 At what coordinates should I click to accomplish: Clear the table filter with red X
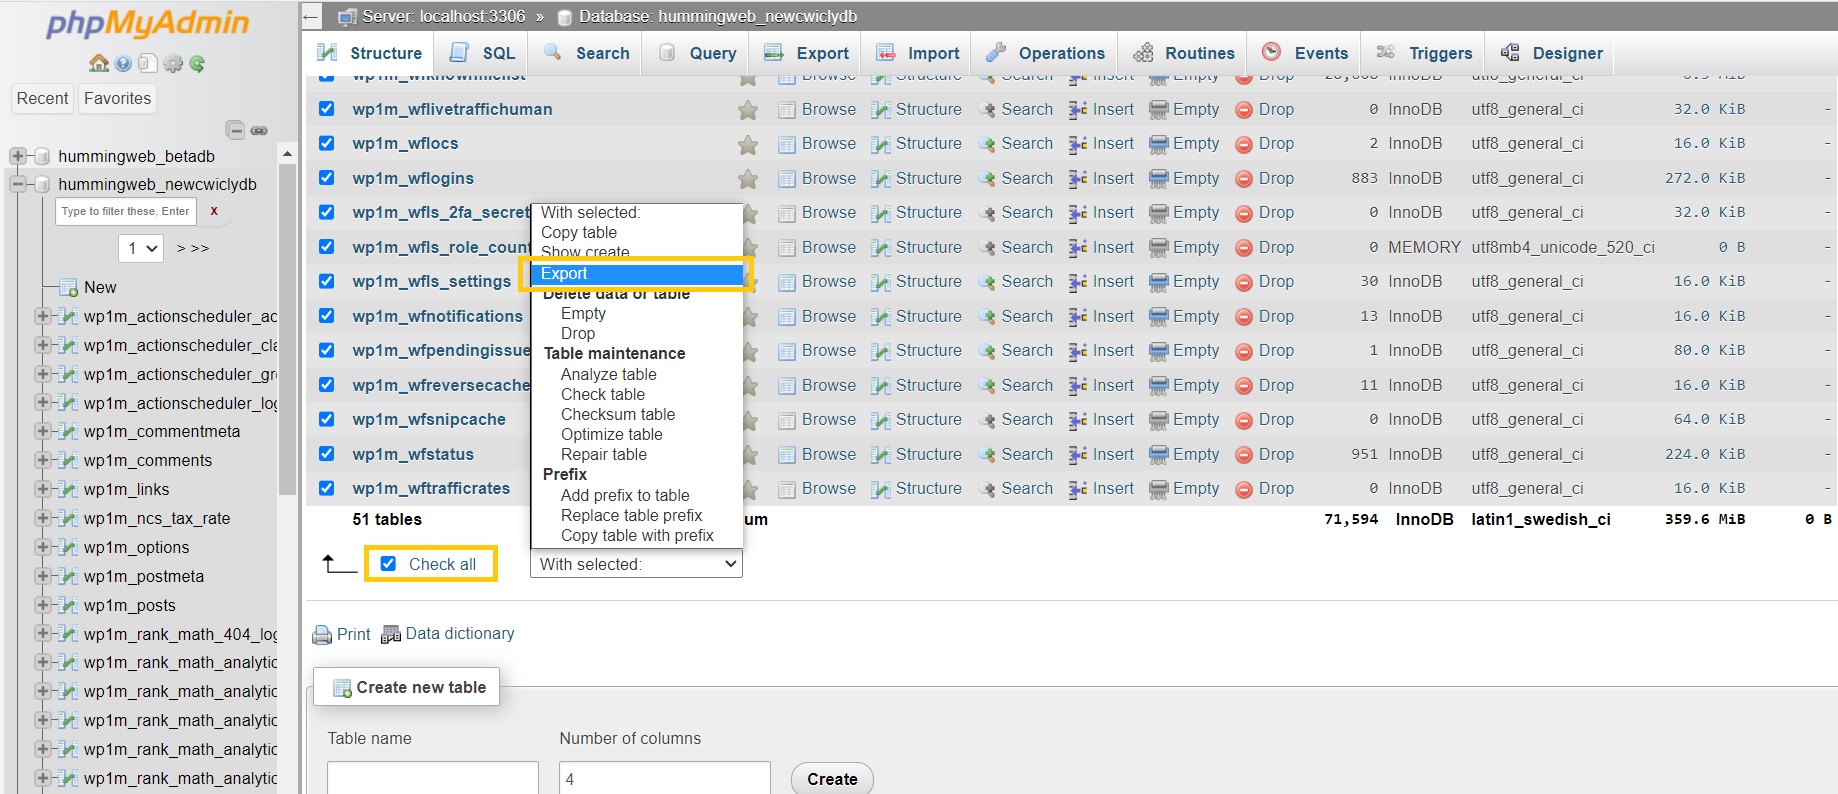(214, 211)
